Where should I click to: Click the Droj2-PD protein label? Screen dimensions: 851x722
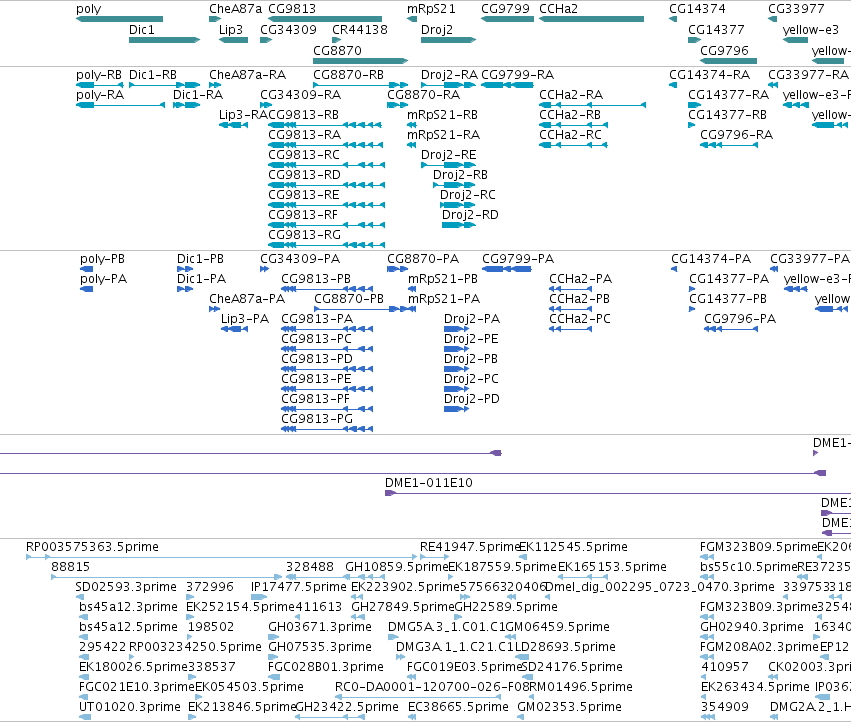[472, 399]
